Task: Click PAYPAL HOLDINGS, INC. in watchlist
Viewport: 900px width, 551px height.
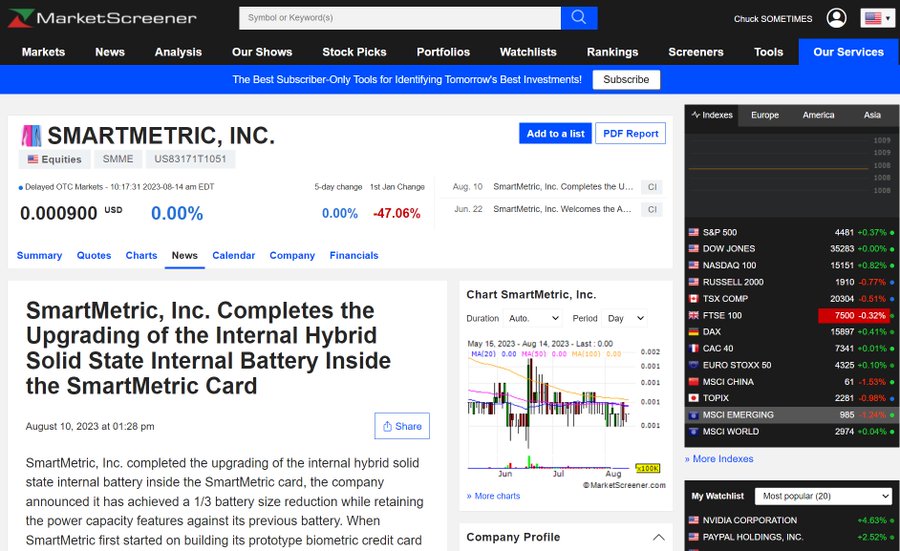Action: point(752,537)
